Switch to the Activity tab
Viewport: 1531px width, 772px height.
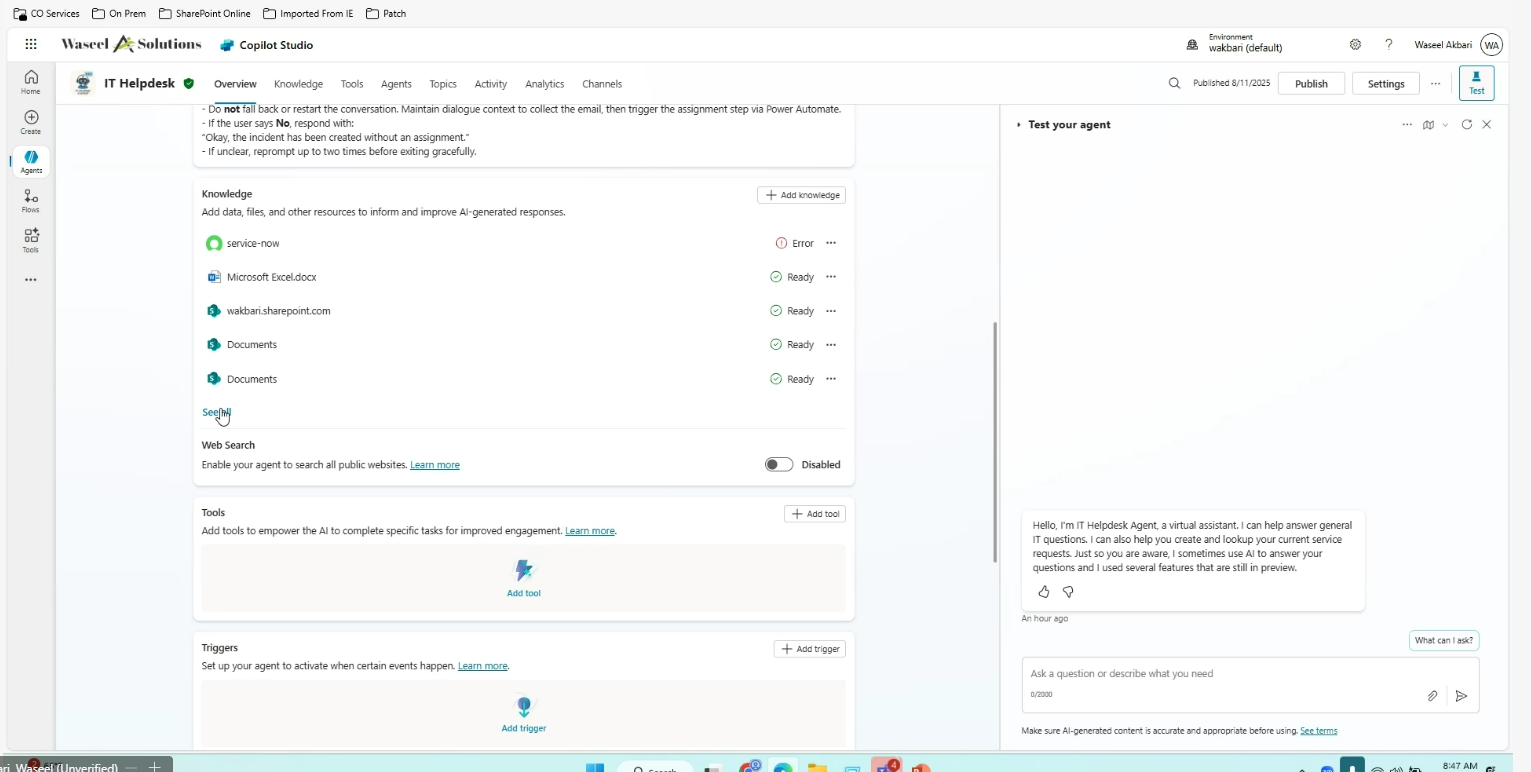pyautogui.click(x=491, y=84)
